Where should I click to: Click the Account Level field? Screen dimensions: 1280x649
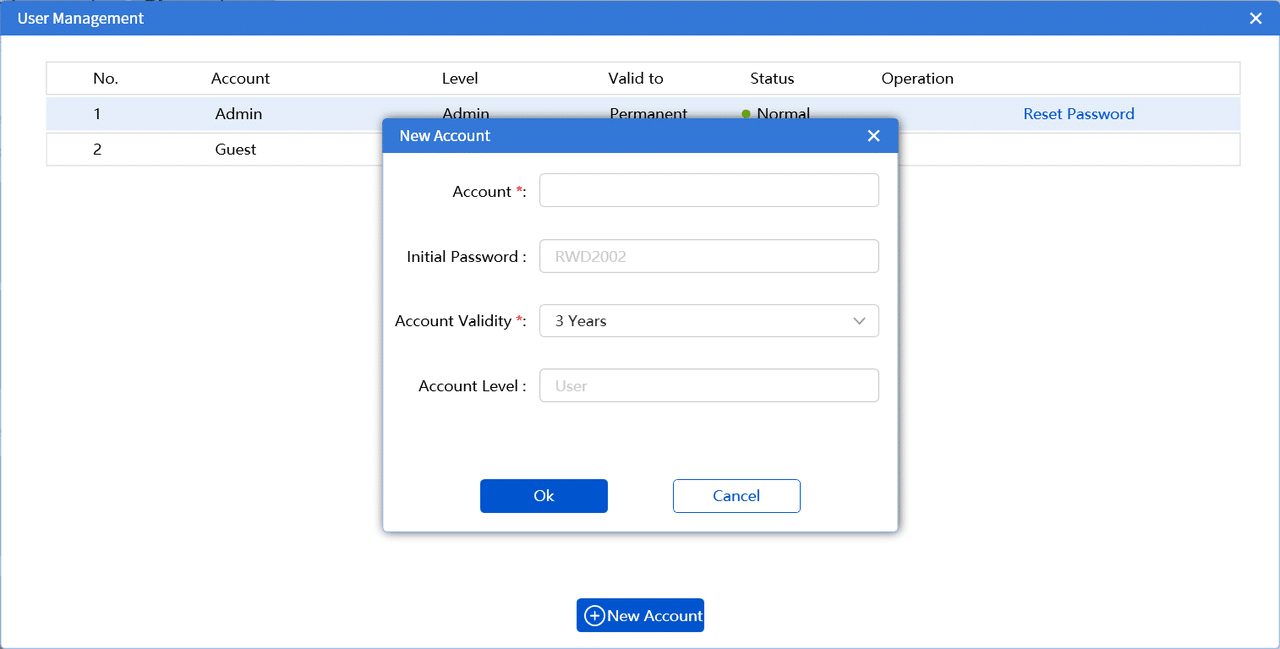click(709, 386)
